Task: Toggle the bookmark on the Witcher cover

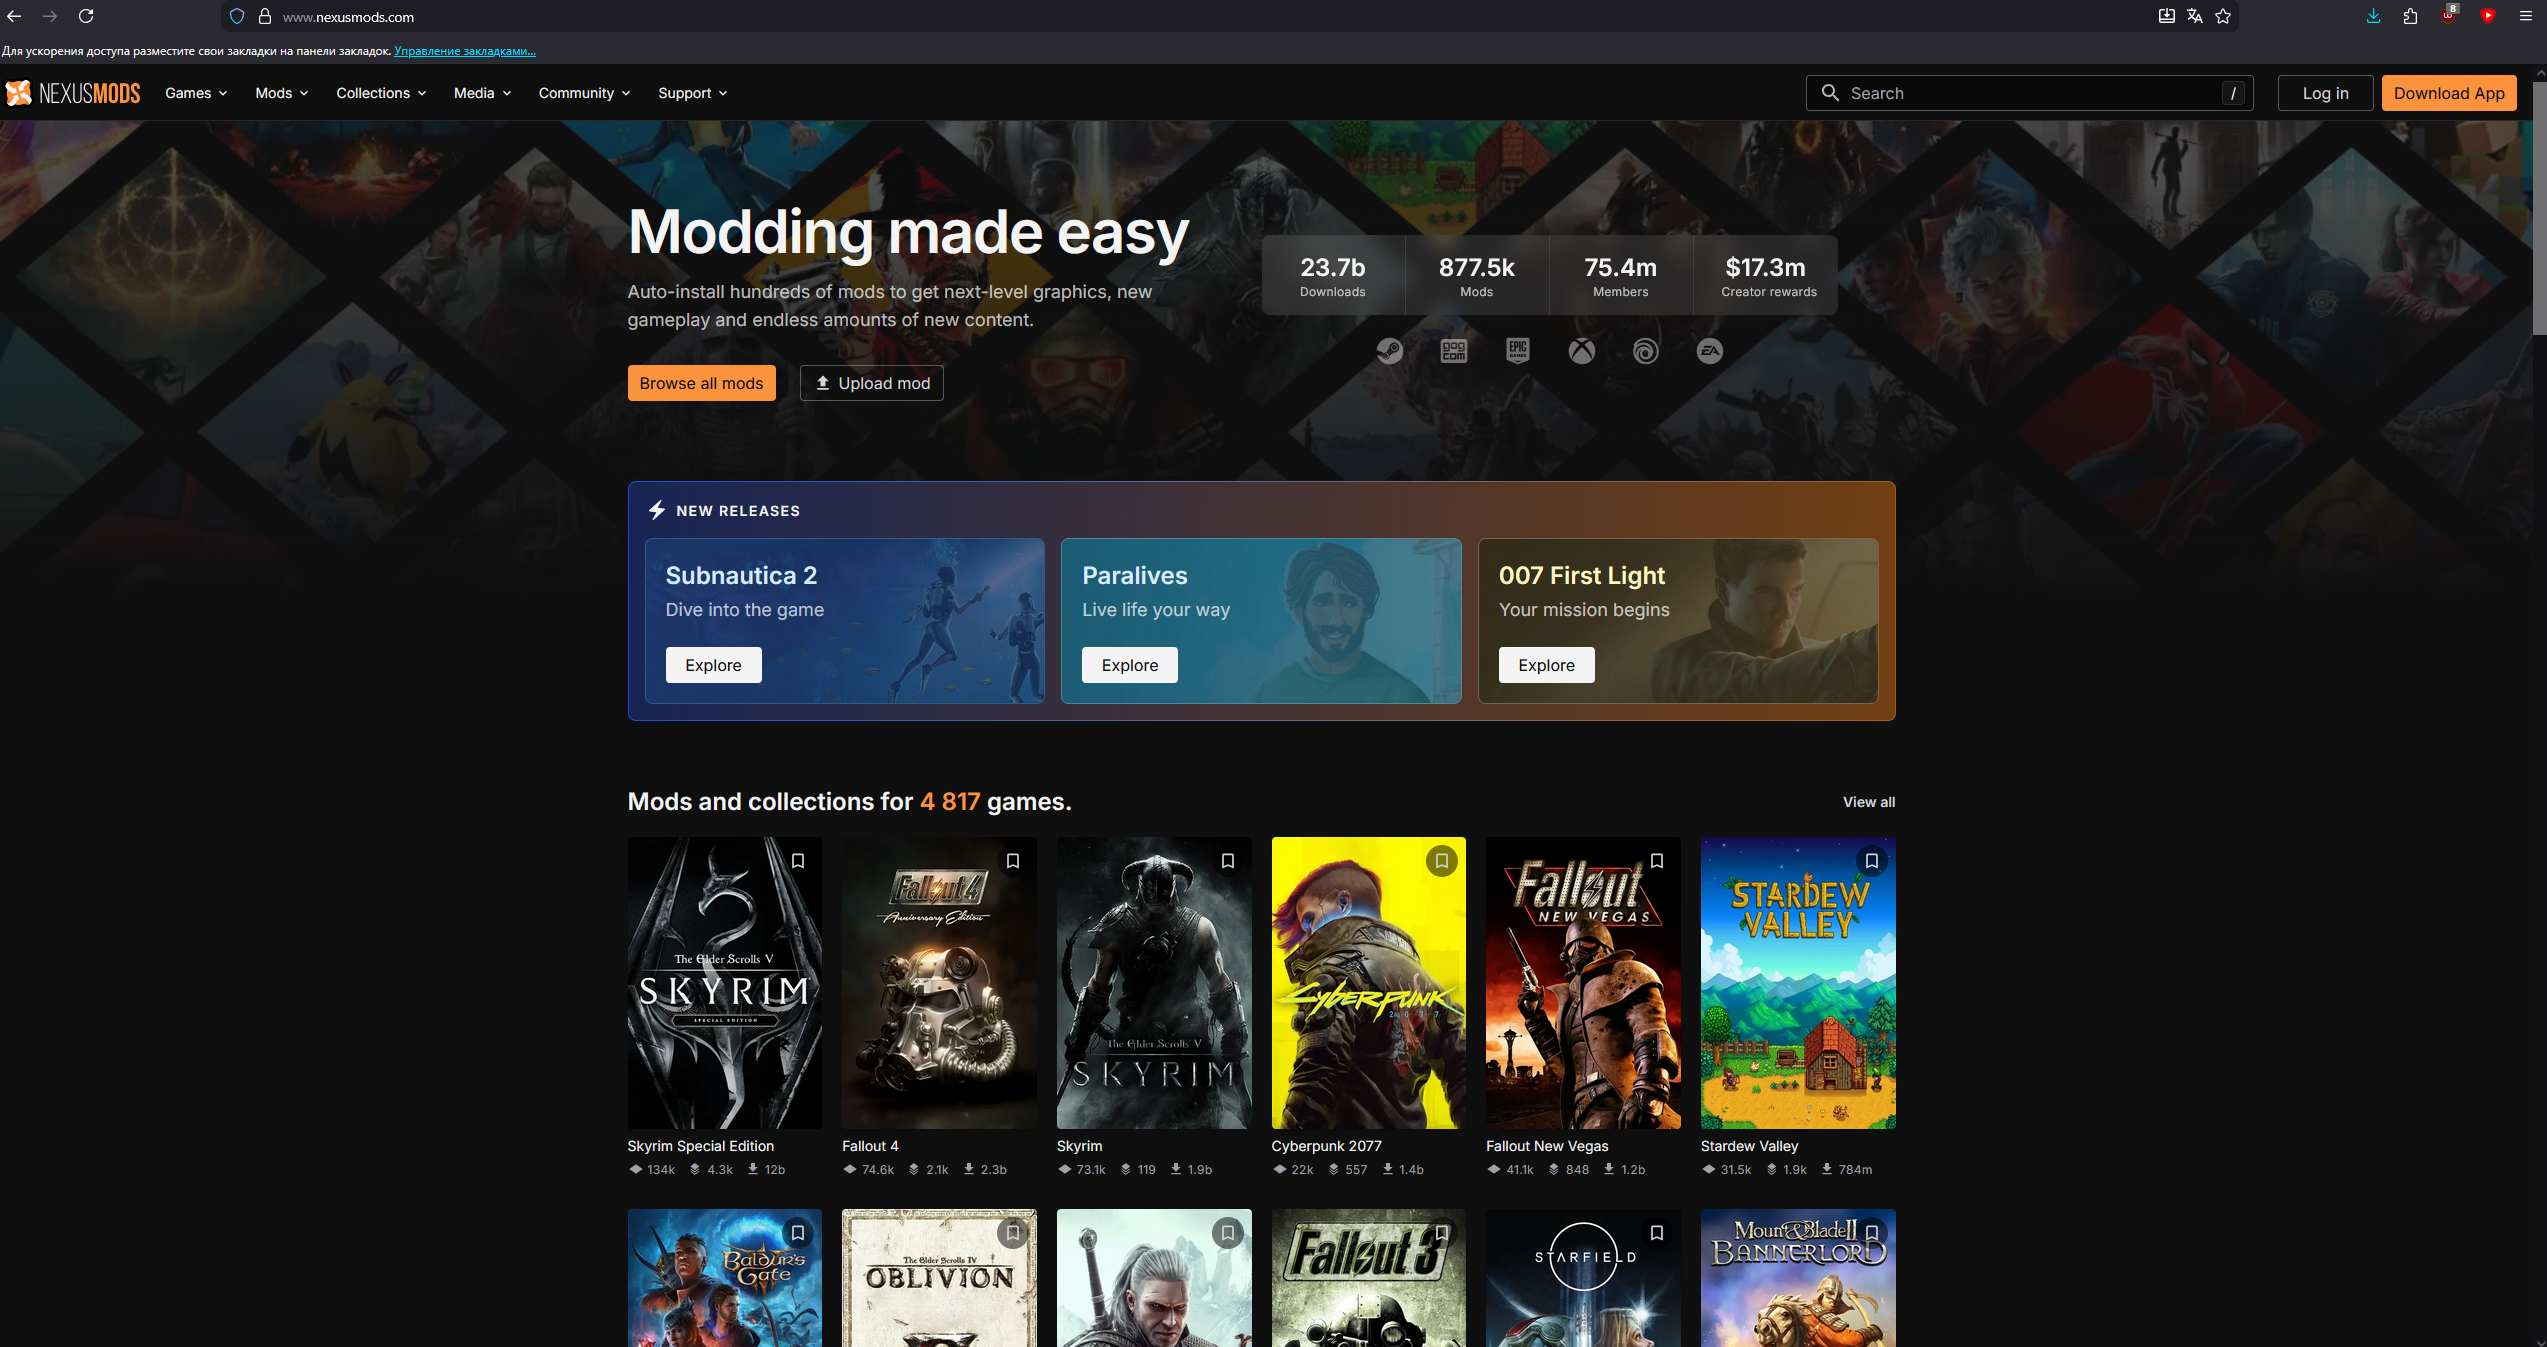Action: tap(1228, 1233)
